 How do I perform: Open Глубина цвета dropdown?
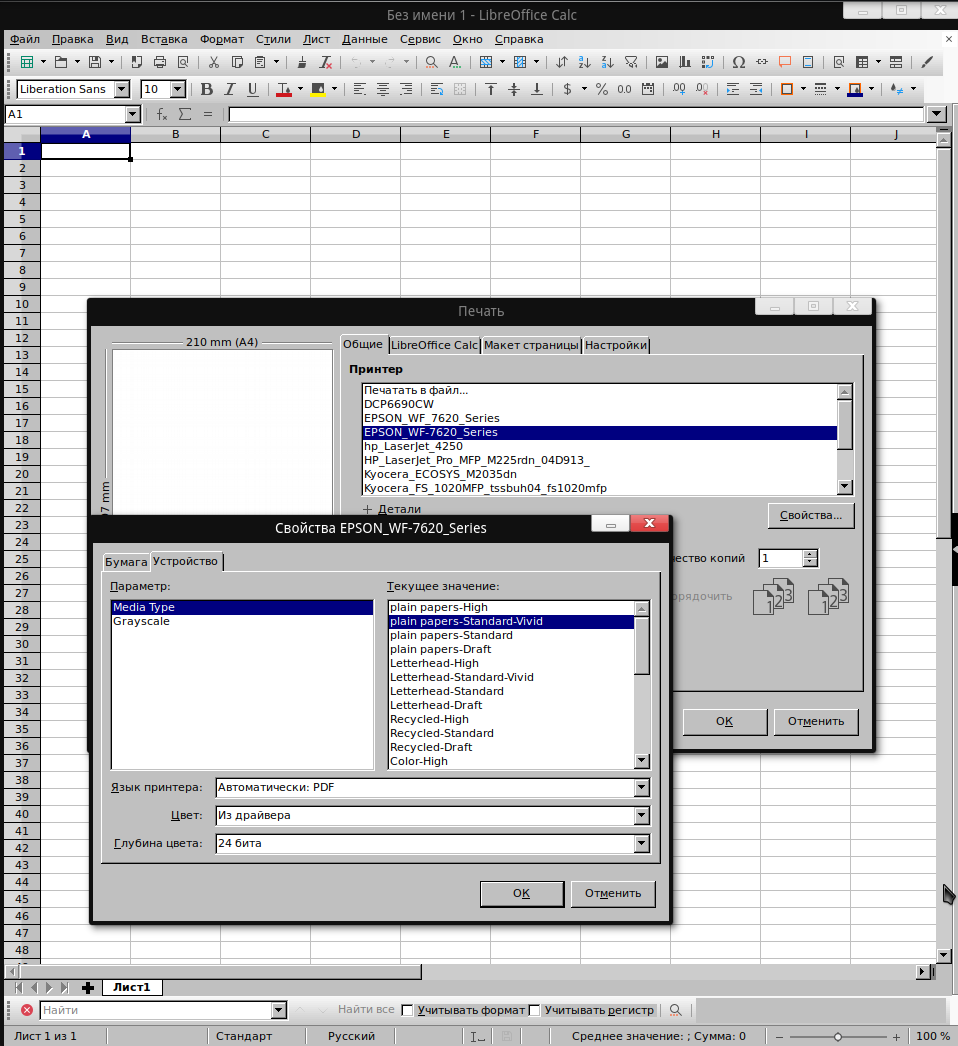click(x=641, y=843)
